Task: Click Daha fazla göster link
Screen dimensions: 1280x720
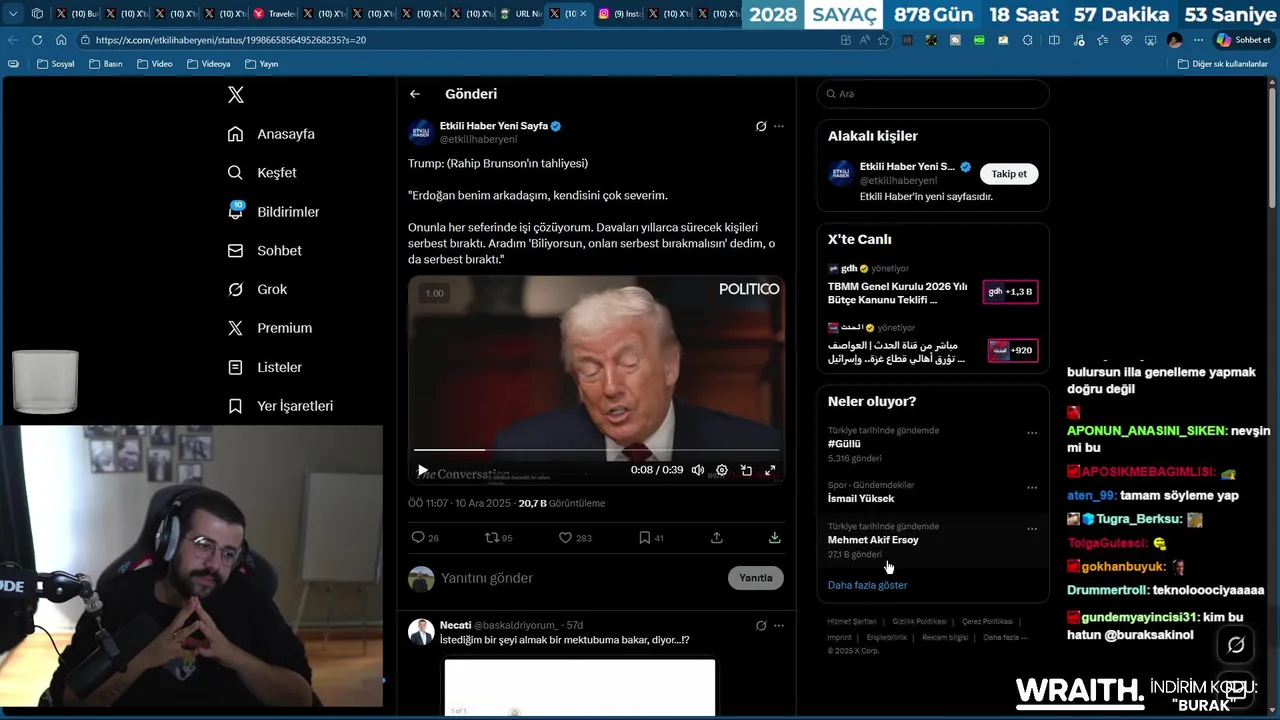Action: pos(867,585)
